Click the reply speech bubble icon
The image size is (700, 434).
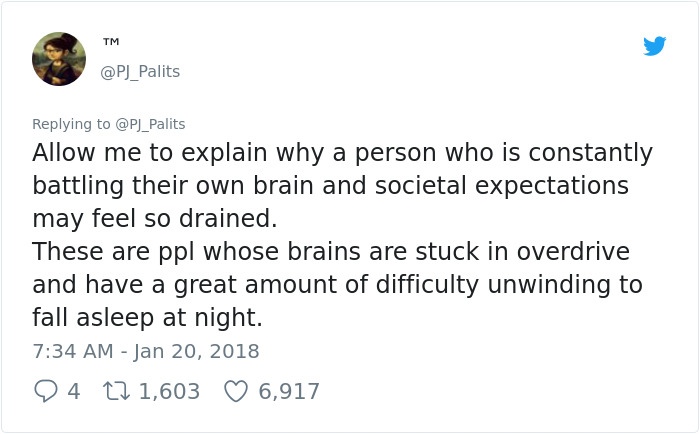tap(45, 391)
